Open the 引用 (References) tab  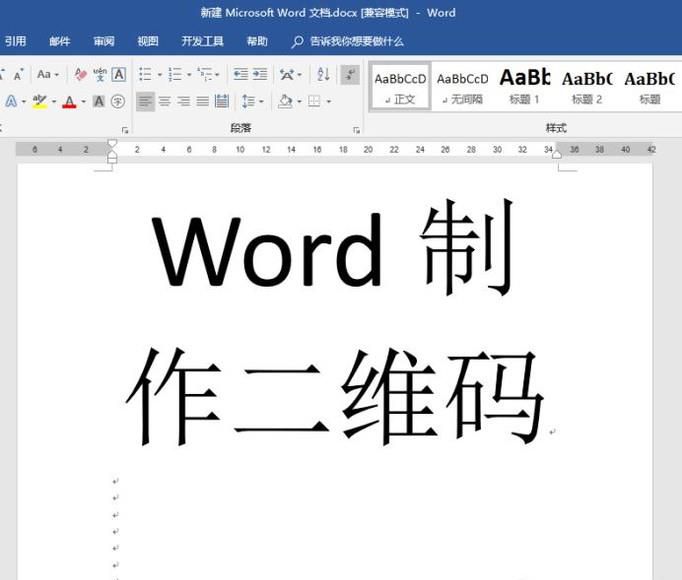15,41
